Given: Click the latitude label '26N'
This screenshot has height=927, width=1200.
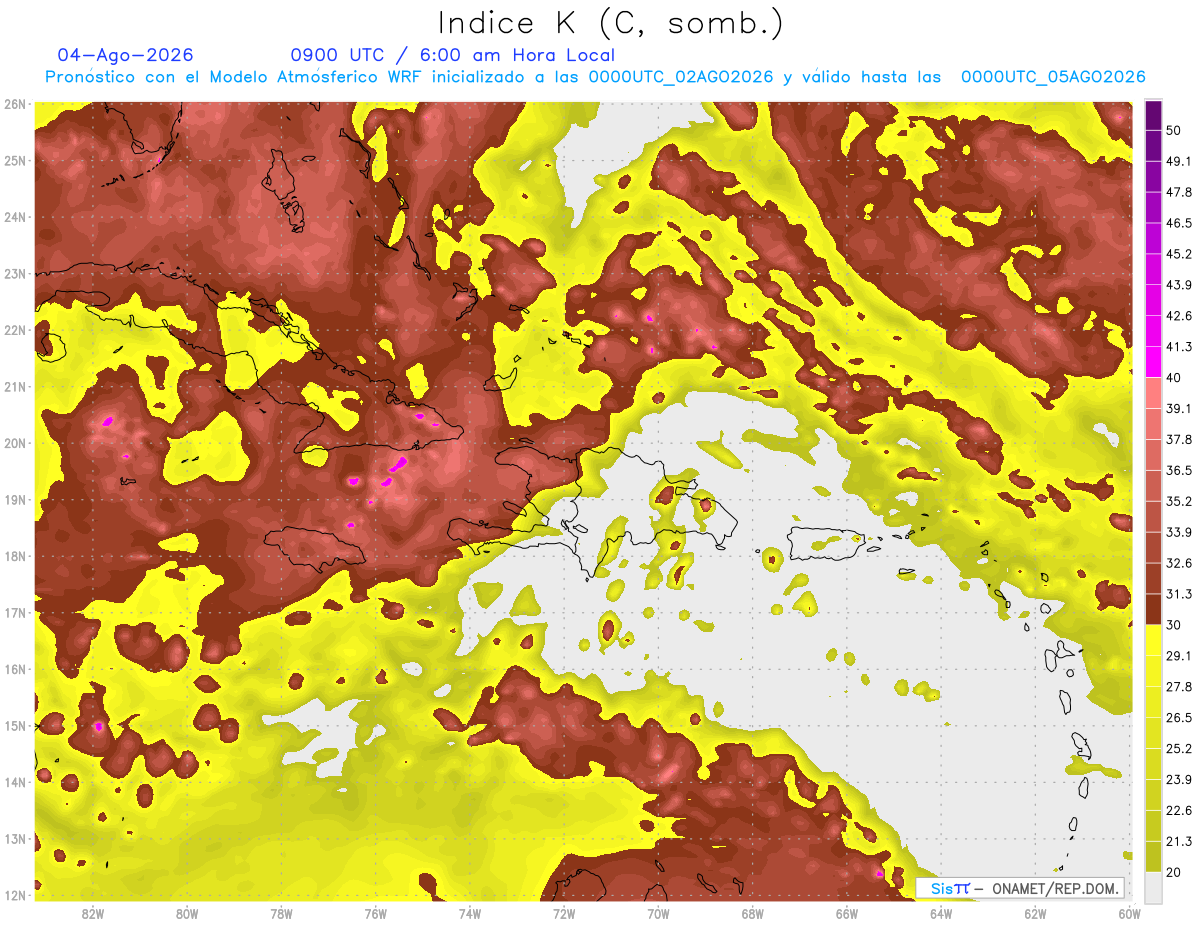Looking at the screenshot, I should pos(15,104).
